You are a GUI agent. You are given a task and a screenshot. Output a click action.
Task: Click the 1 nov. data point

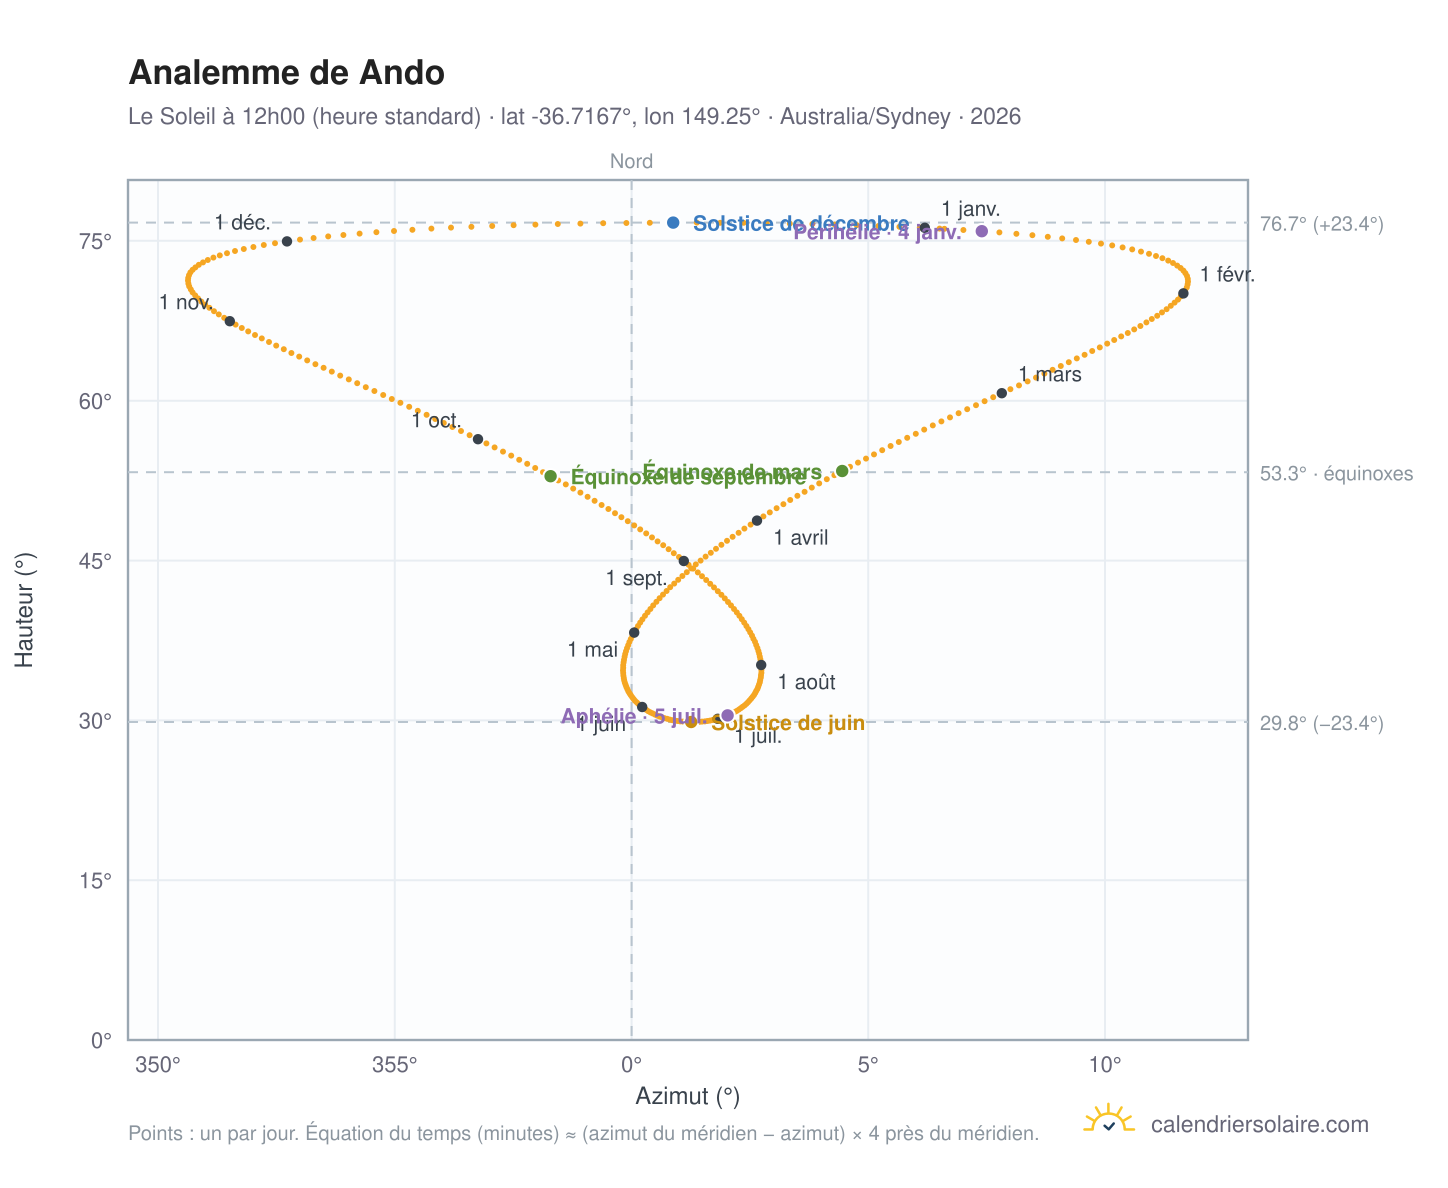coord(230,321)
